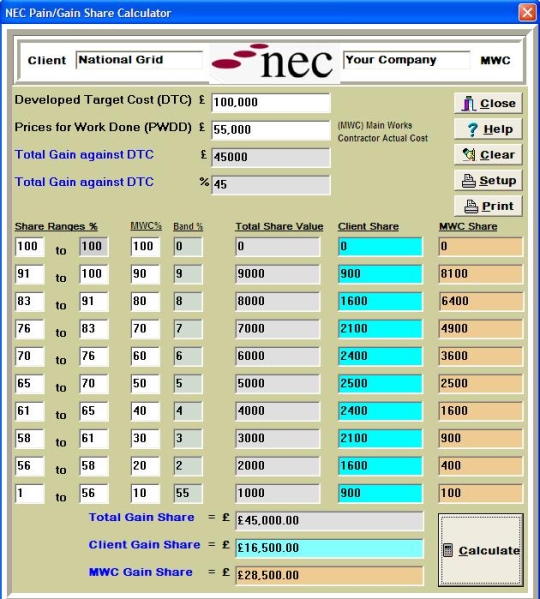Click share range start field 70
Viewport: 540px width, 599px height.
click(29, 356)
